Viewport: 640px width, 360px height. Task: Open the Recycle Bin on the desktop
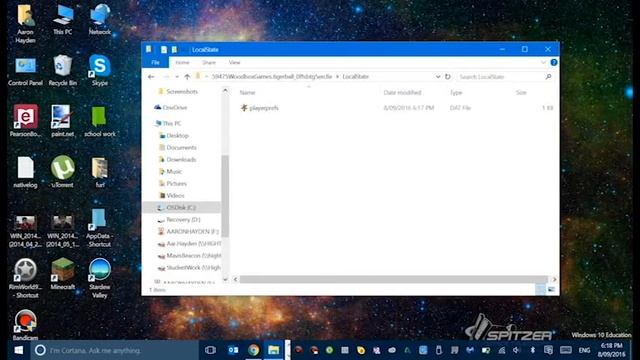tap(62, 71)
